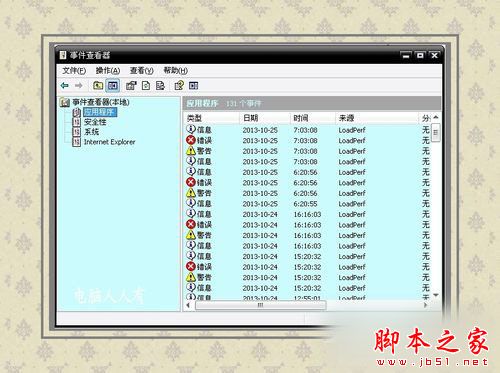Image resolution: width=500 pixels, height=373 pixels.
Task: Open the 操作(A) menu
Action: pos(108,71)
